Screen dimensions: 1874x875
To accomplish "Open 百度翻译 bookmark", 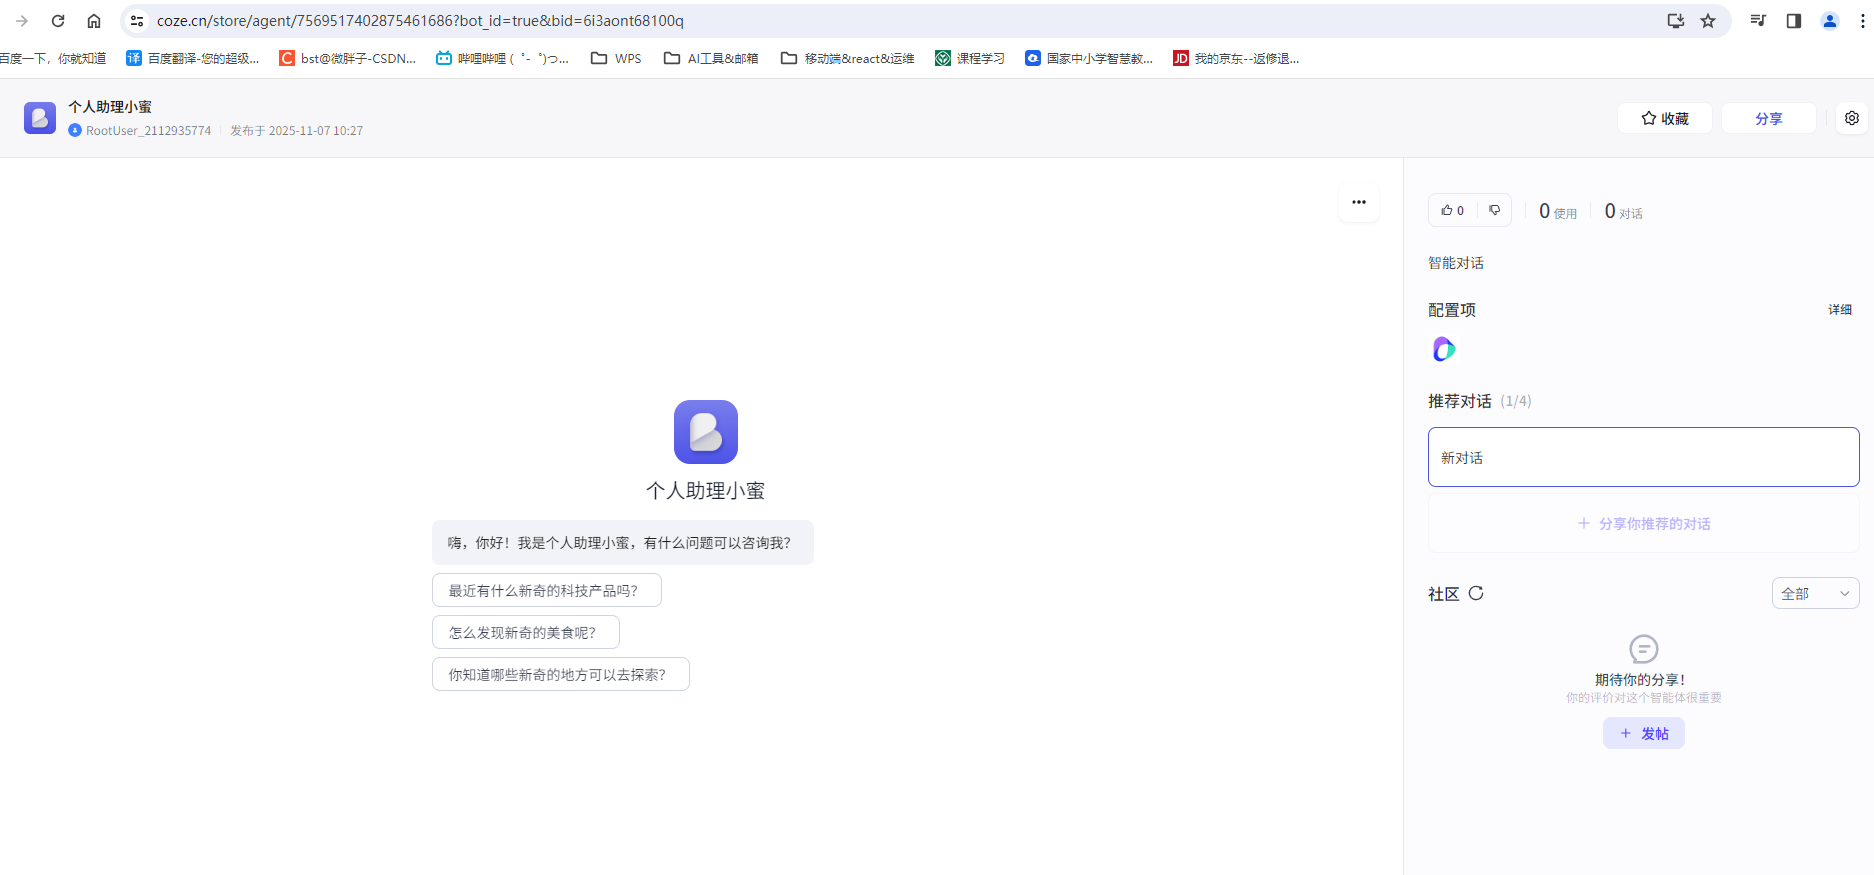I will coord(193,58).
